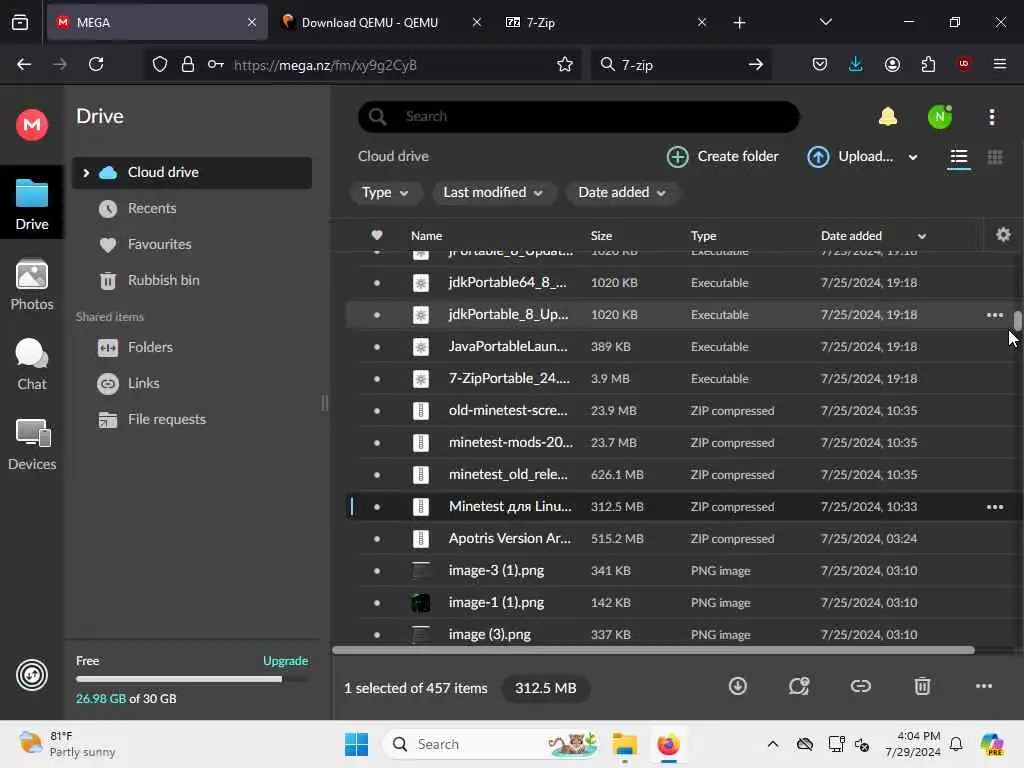Open the Devices section

pos(32,445)
